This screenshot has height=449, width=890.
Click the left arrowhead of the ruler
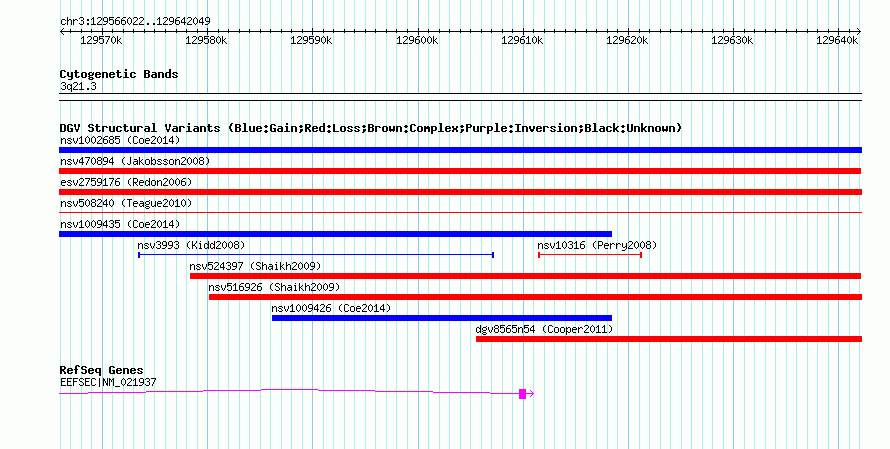(x=62, y=32)
